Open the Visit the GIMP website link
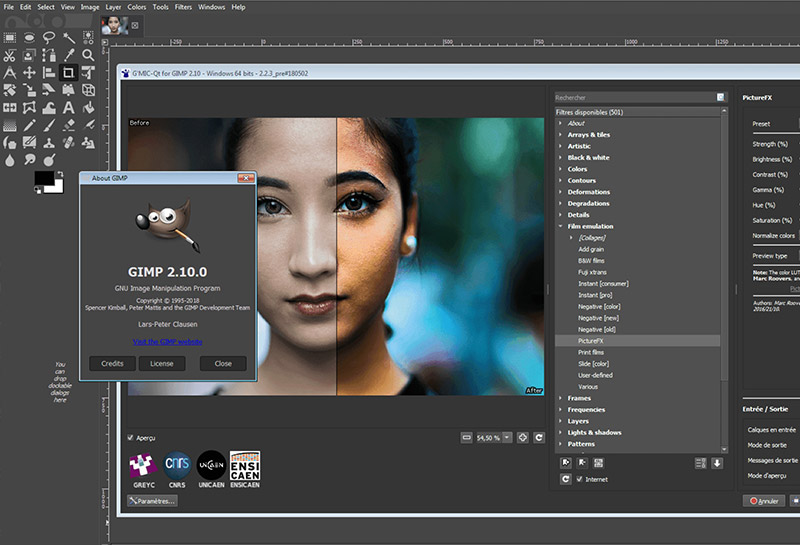800x545 pixels. pyautogui.click(x=167, y=341)
